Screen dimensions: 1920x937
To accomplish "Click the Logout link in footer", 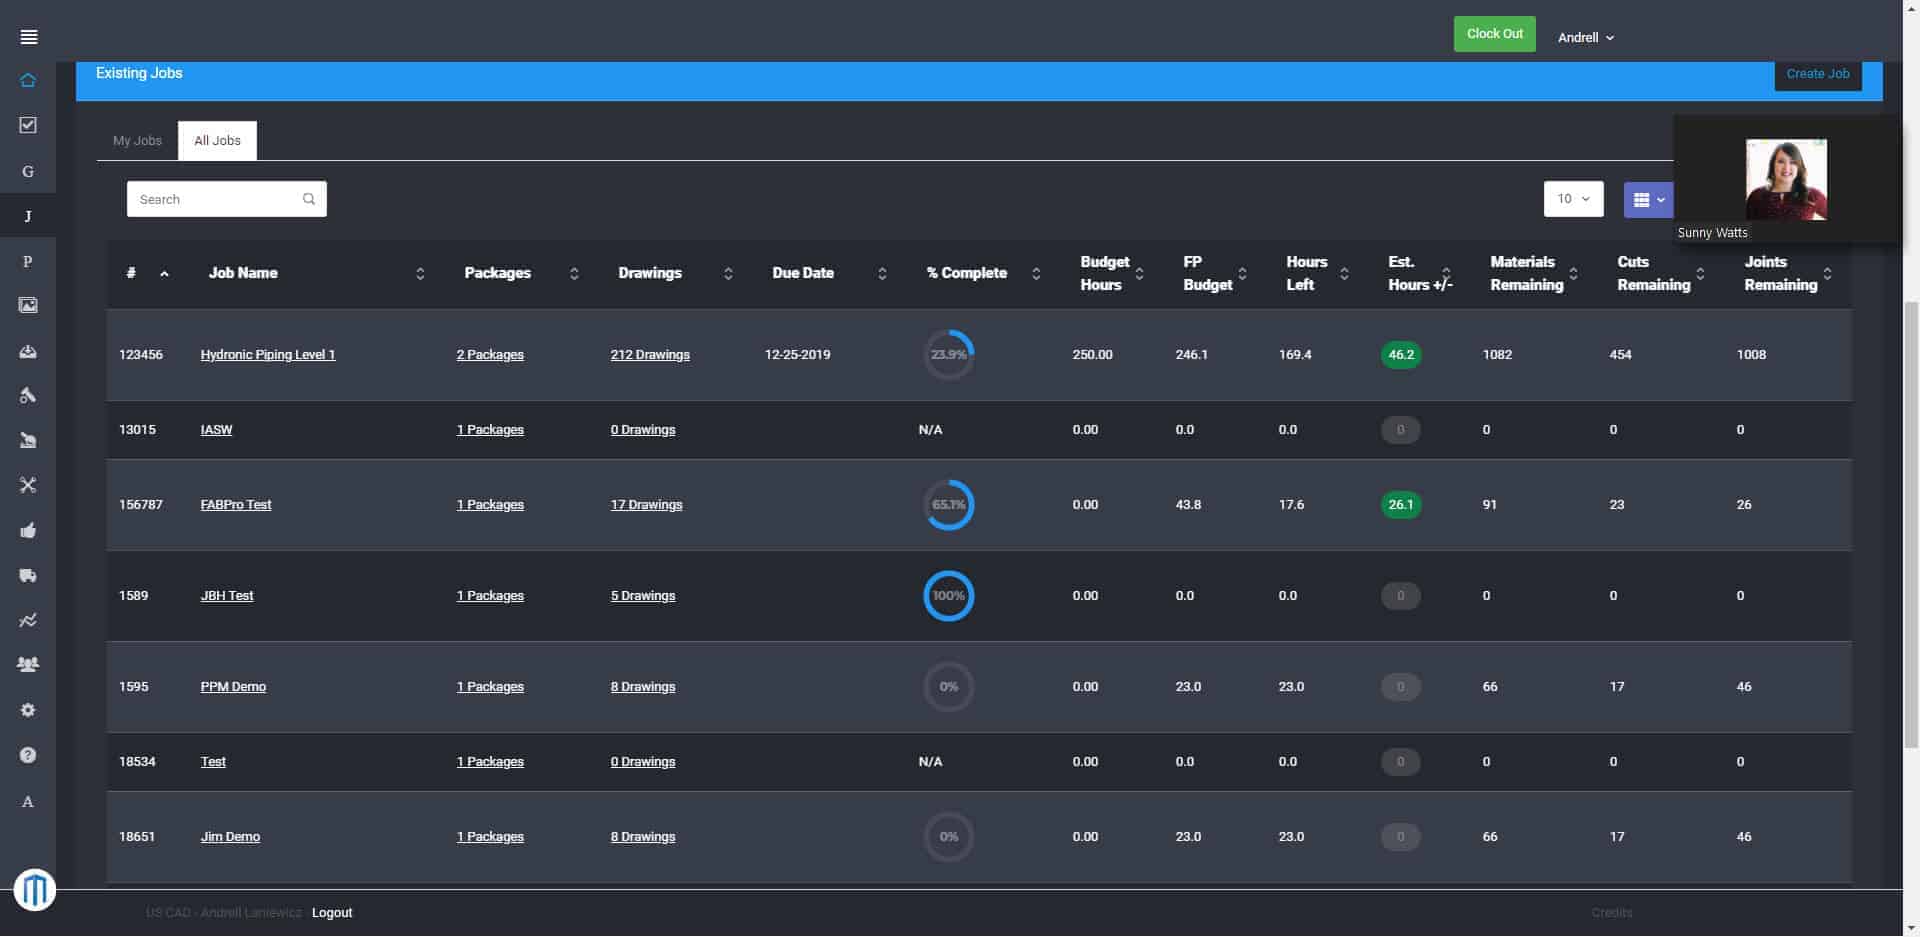I will 332,913.
